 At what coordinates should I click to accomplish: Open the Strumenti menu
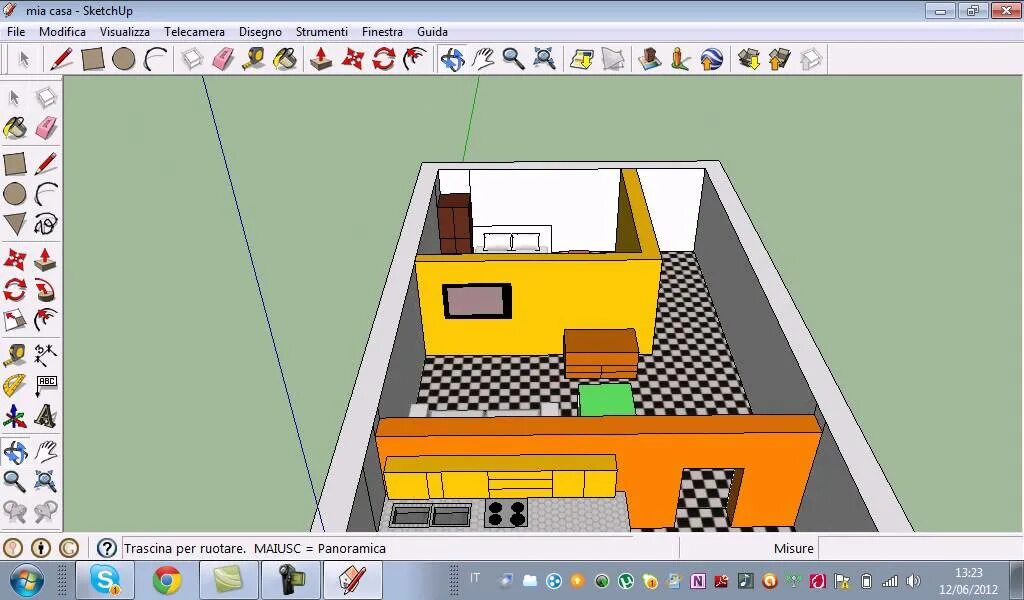[x=321, y=31]
